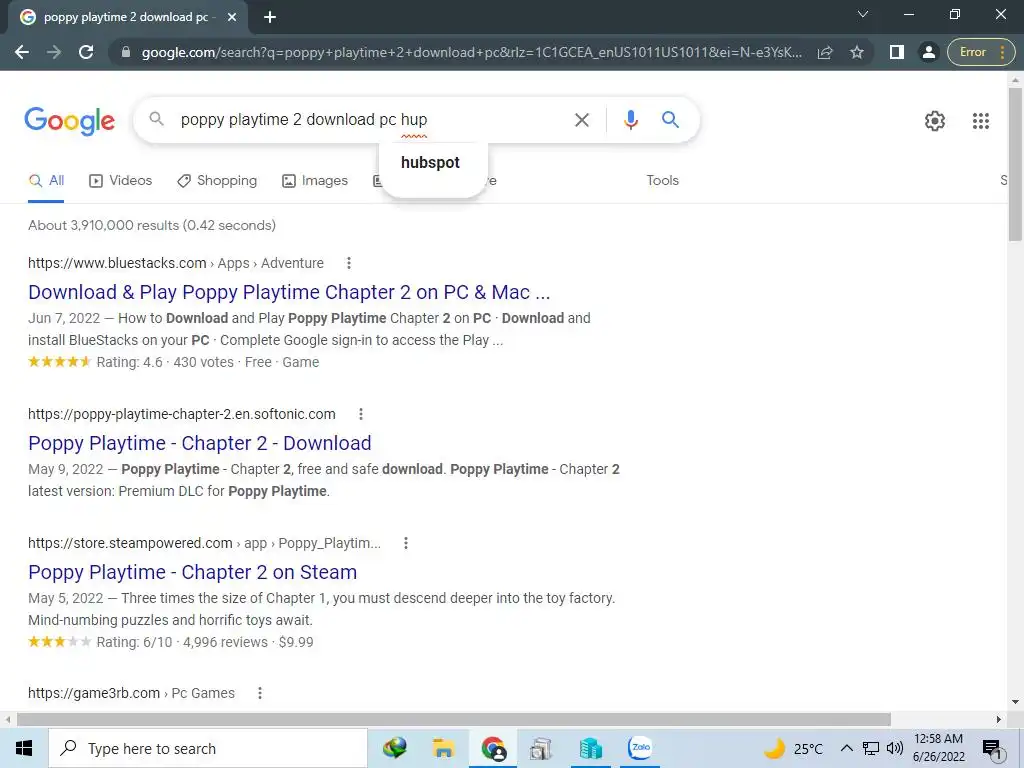1024x768 pixels.
Task: Open the site lock info icon
Action: (126, 52)
